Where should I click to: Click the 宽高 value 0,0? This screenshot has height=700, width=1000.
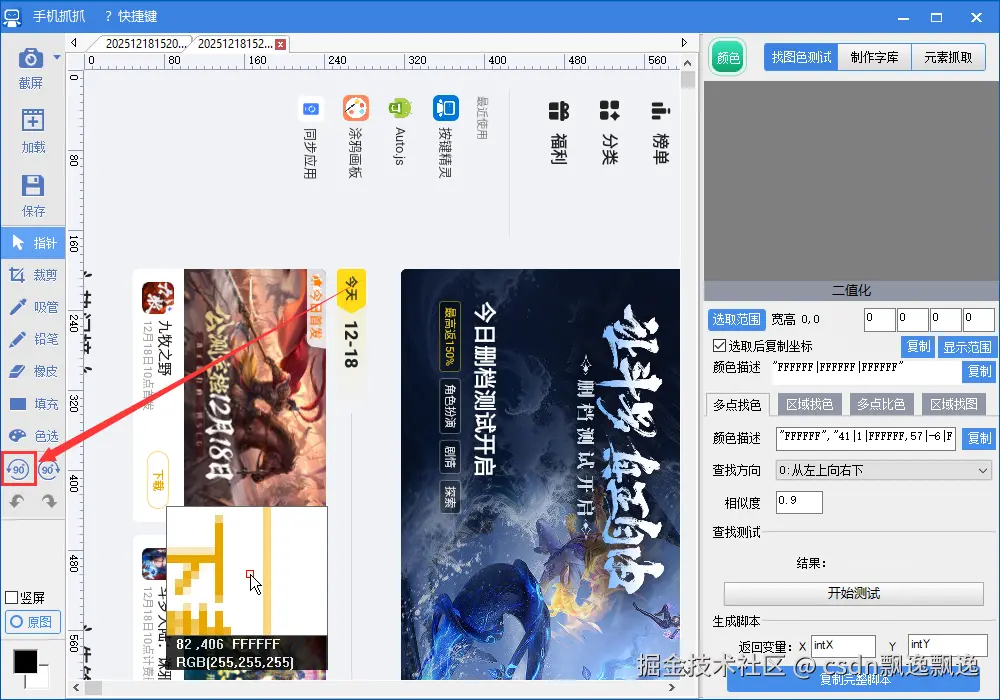coord(811,319)
